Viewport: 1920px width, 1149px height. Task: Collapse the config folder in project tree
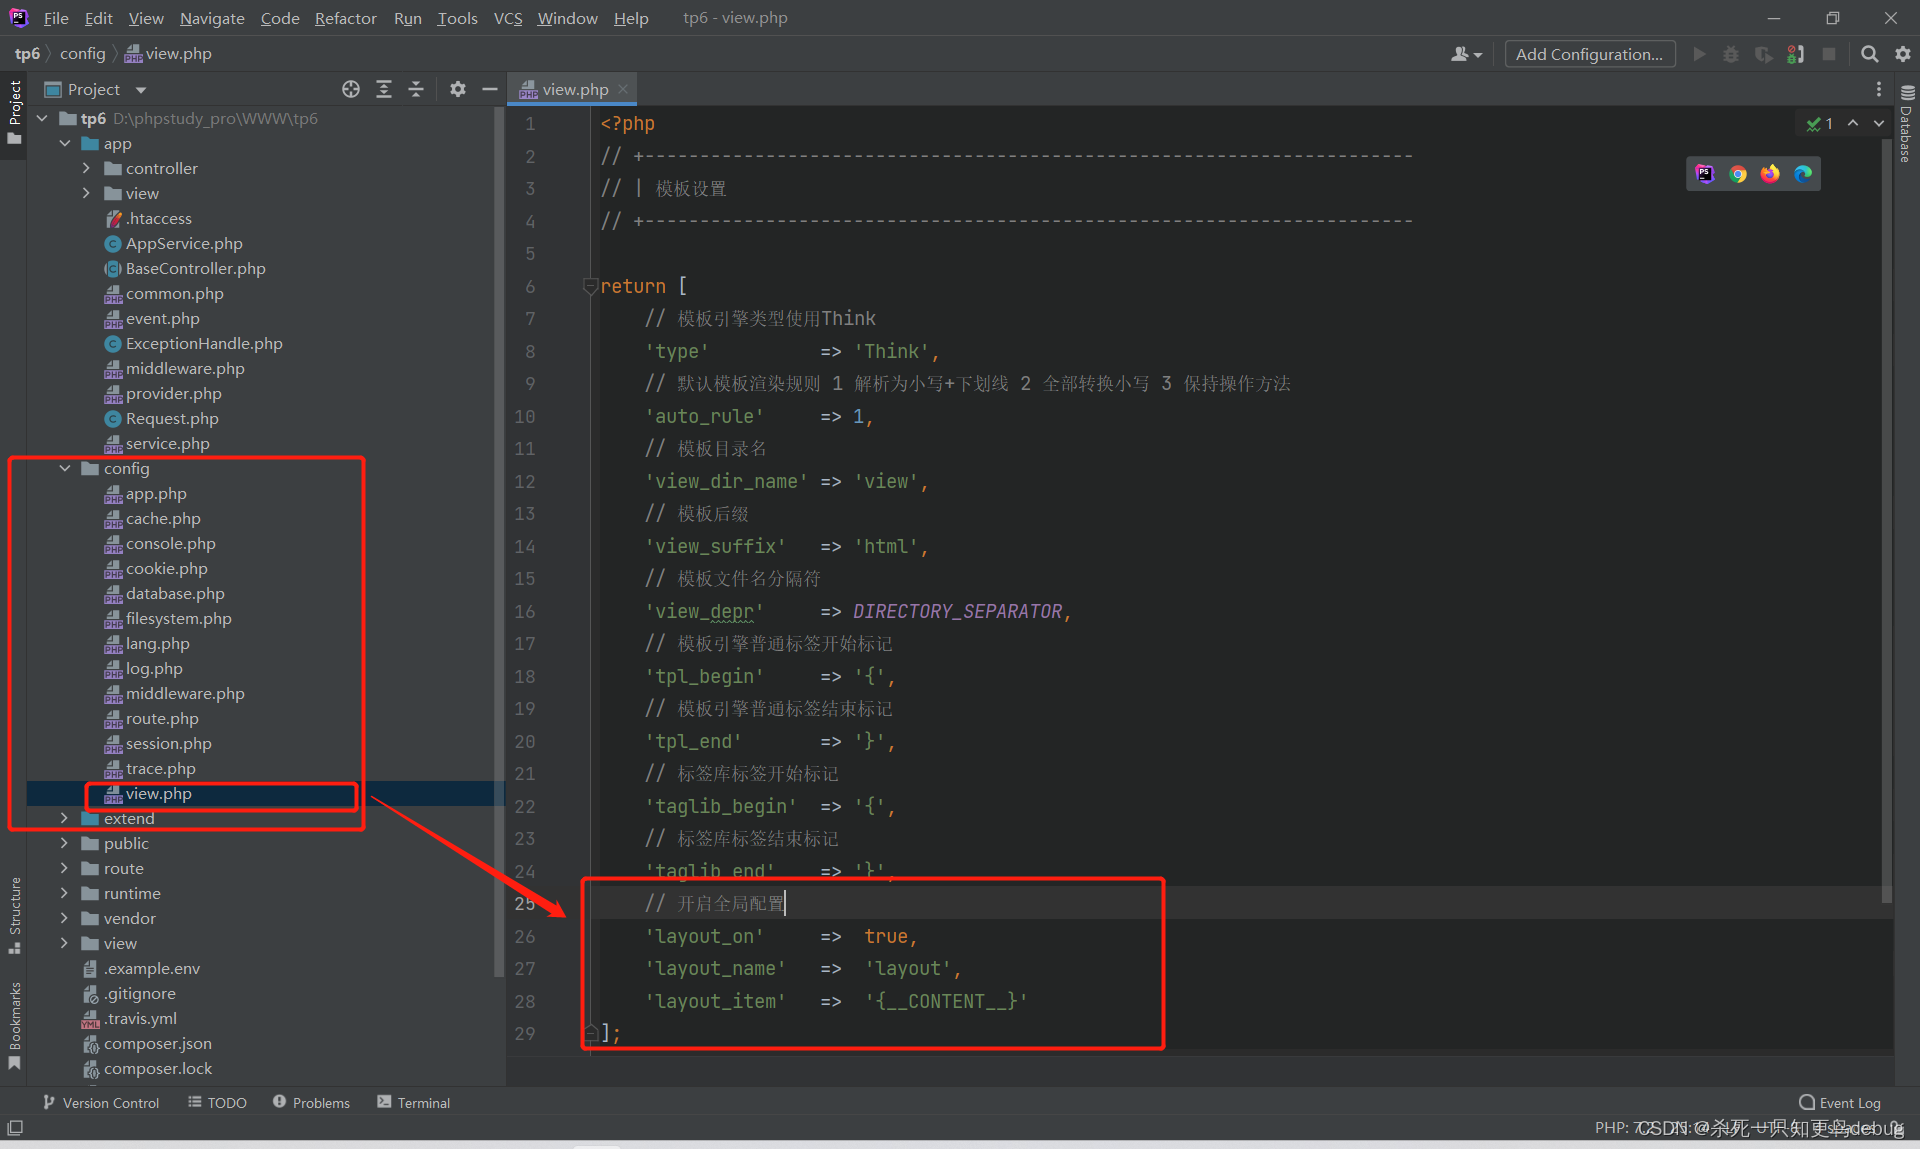65,468
